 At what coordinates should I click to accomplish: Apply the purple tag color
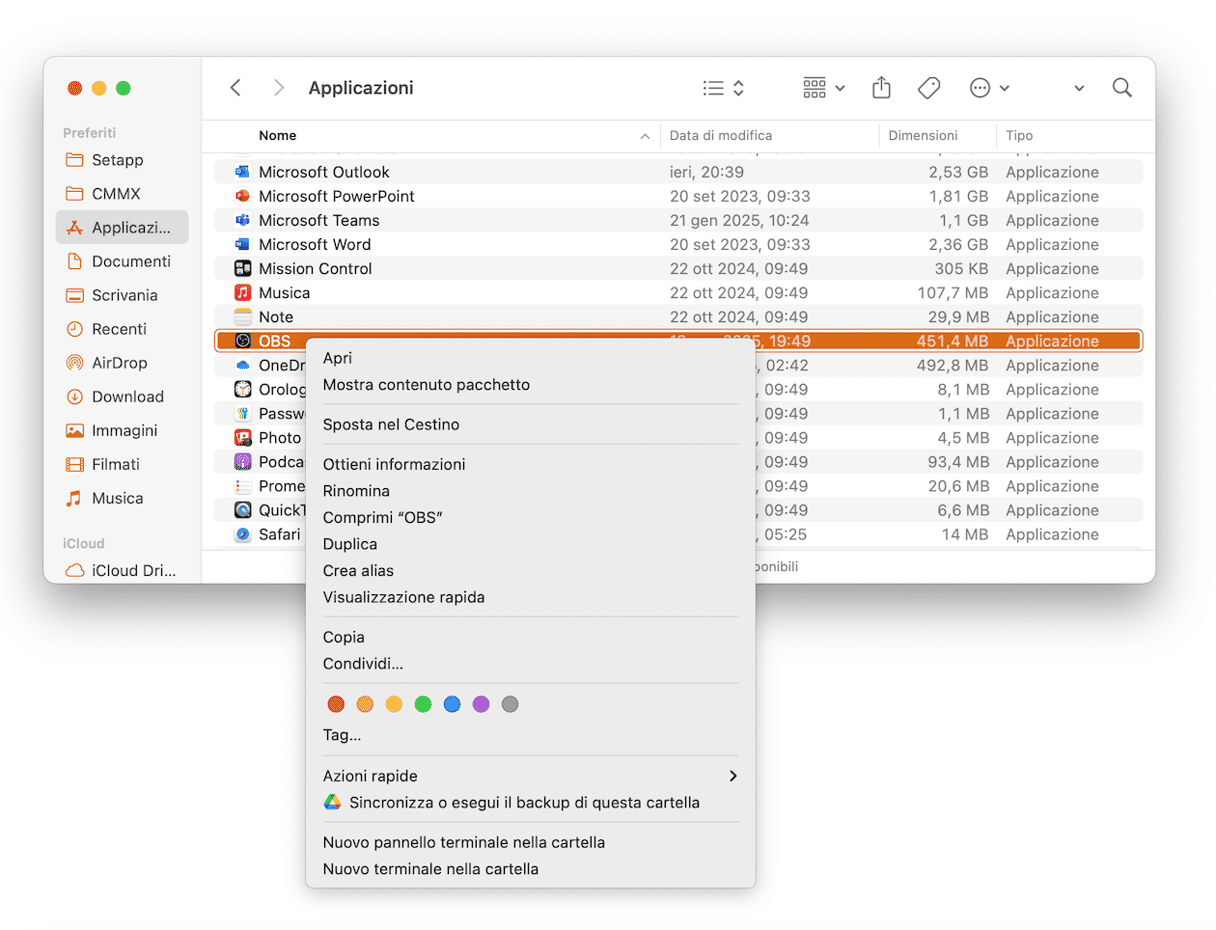click(x=481, y=704)
